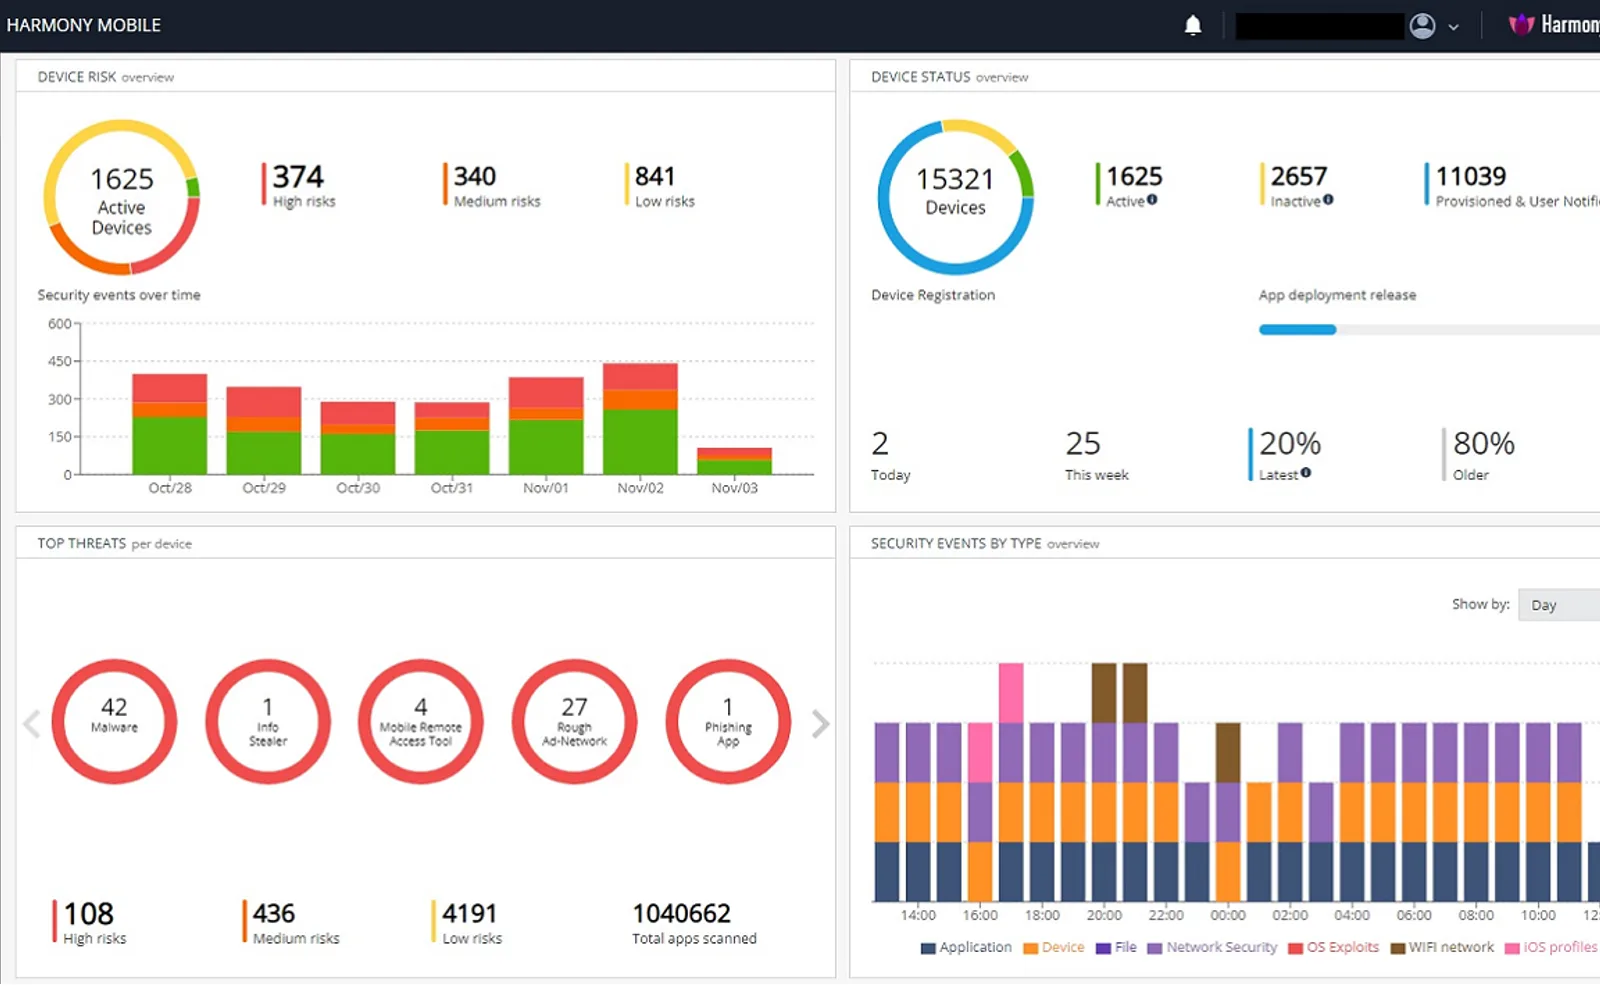The image size is (1600, 1000).
Task: Open the notifications bell
Action: click(x=1193, y=25)
